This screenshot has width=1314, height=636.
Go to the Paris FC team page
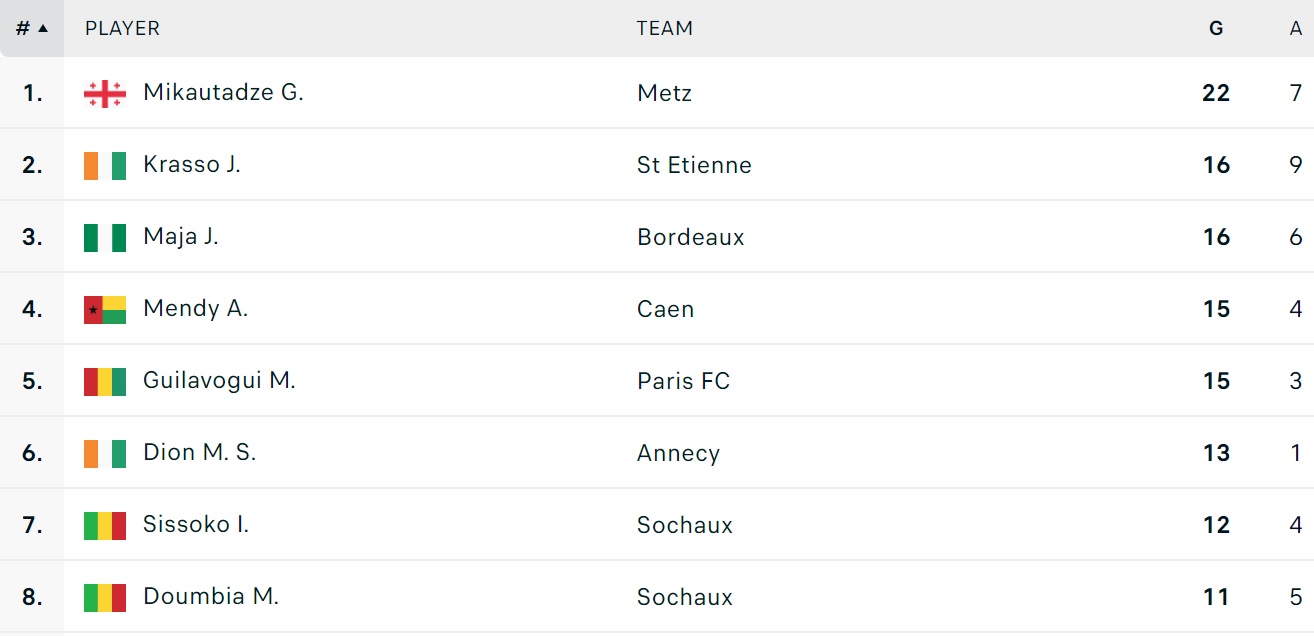point(683,381)
